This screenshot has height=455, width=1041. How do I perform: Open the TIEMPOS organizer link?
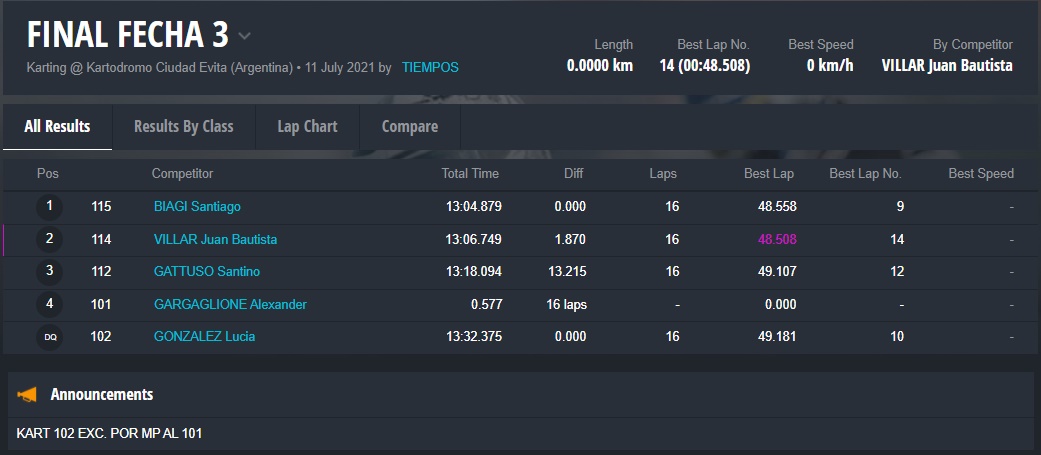[430, 68]
